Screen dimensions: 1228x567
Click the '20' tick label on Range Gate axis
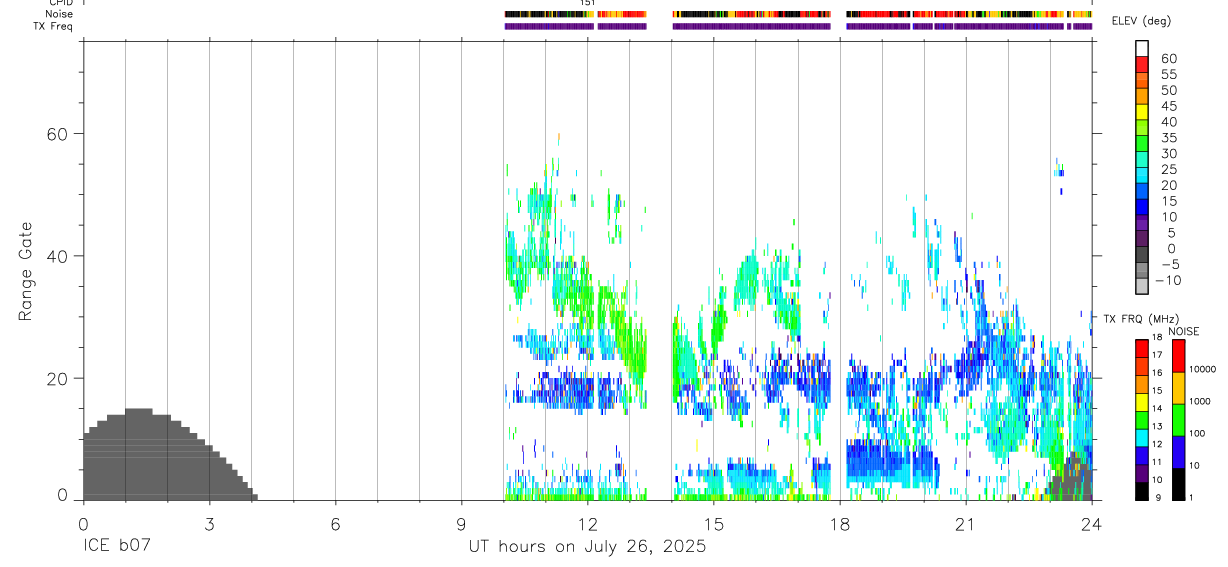58,378
